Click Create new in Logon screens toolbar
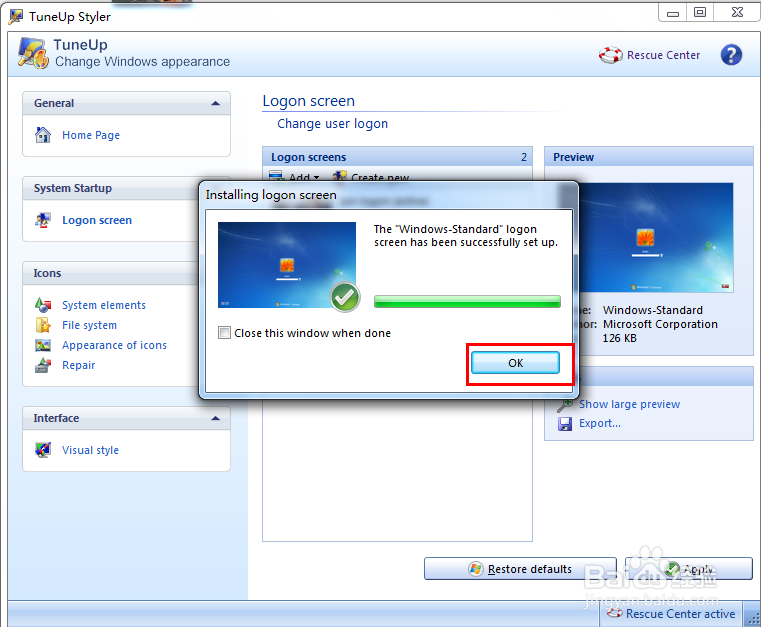This screenshot has height=627, width=761. (x=380, y=177)
